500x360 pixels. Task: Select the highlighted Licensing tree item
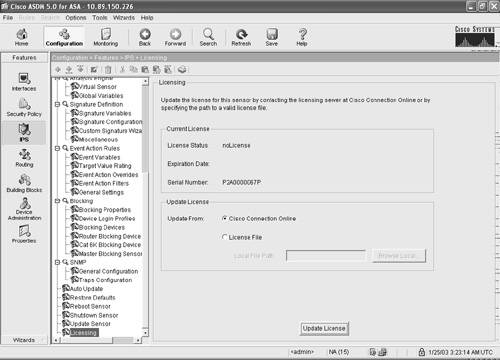tap(80, 332)
